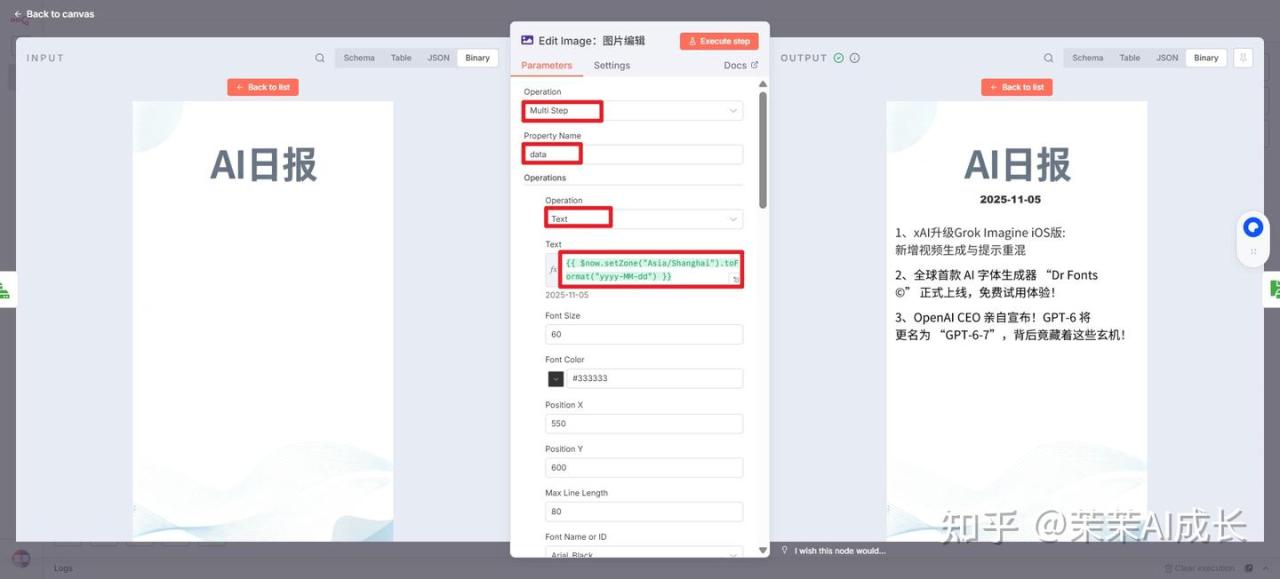Viewport: 1280px width, 579px height.
Task: Click the search icon in the OUTPUT panel
Action: pos(1048,58)
